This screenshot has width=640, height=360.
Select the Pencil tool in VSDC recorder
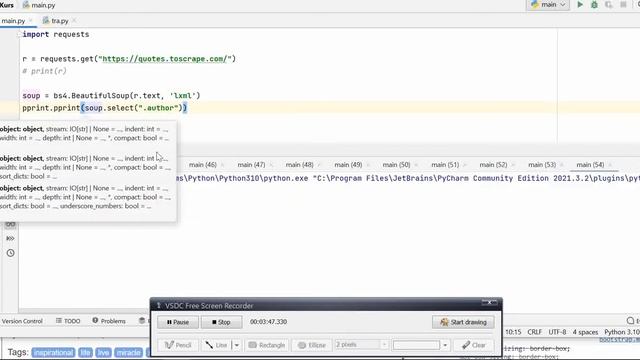click(178, 345)
